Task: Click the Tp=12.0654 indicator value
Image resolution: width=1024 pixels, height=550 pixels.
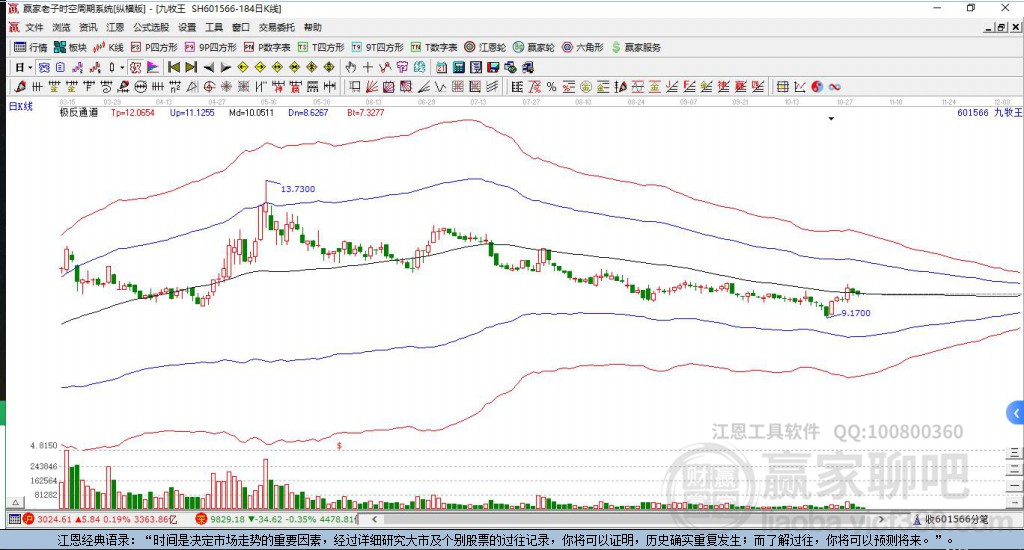Action: point(133,112)
